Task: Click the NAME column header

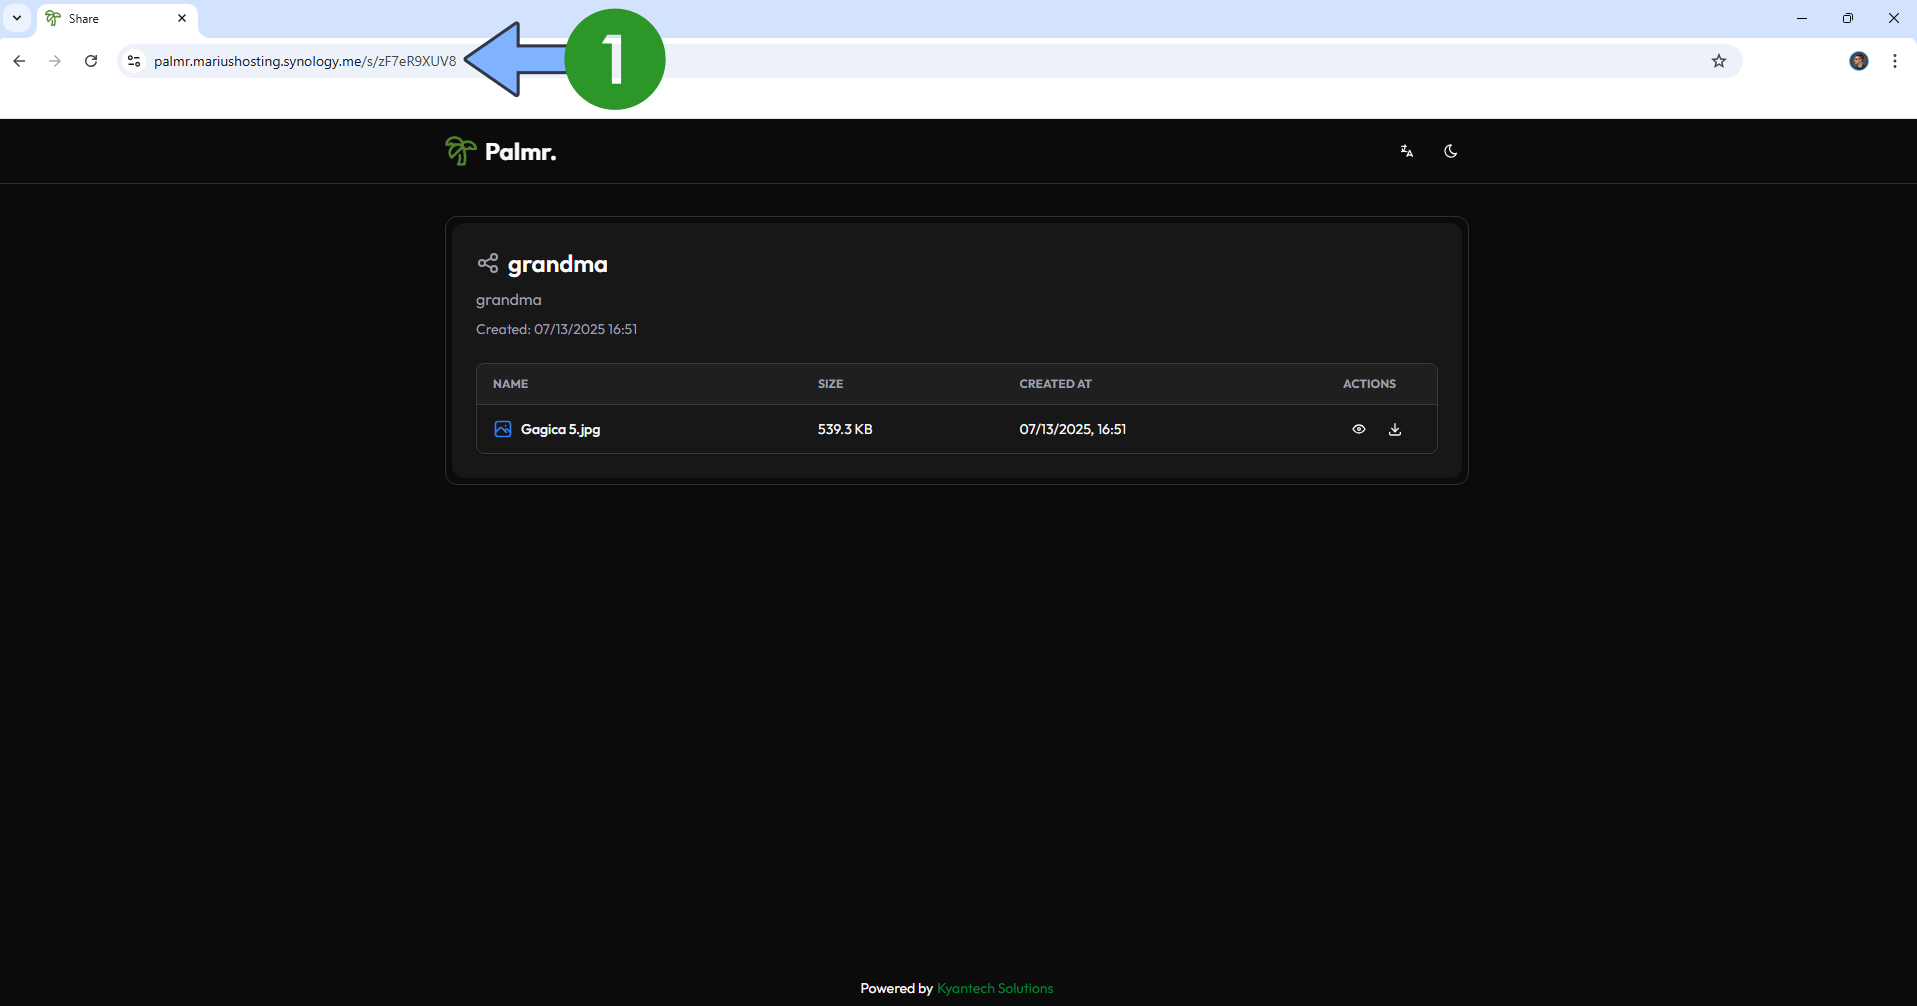Action: pos(510,384)
